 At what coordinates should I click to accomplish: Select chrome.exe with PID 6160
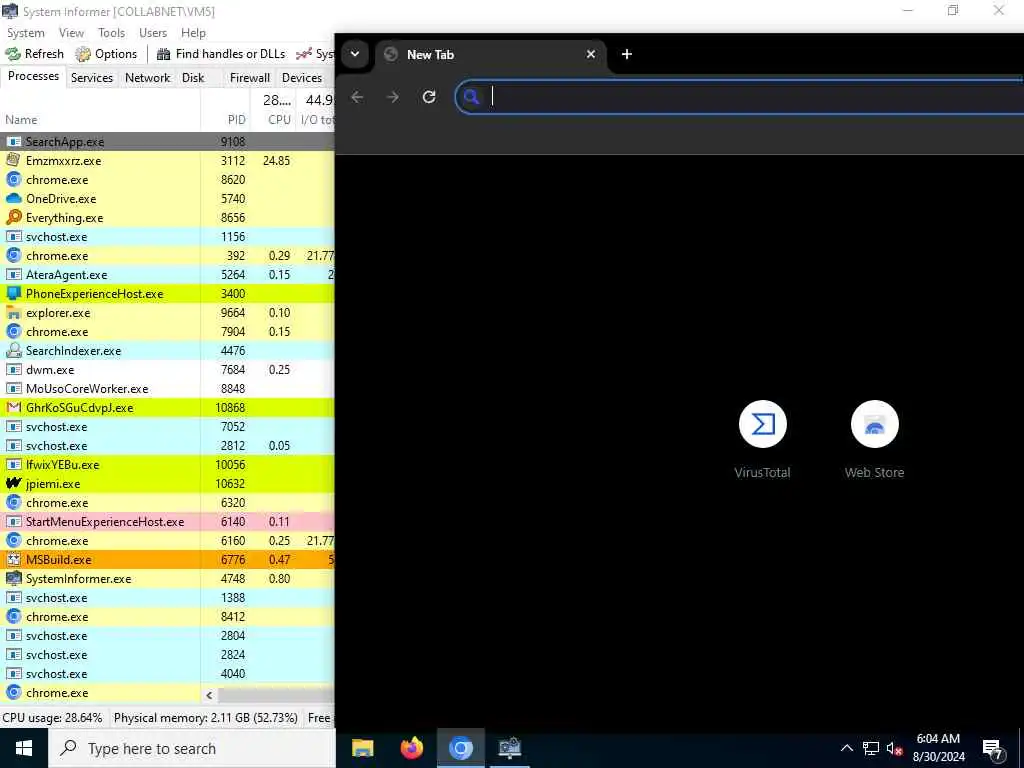pyautogui.click(x=167, y=541)
